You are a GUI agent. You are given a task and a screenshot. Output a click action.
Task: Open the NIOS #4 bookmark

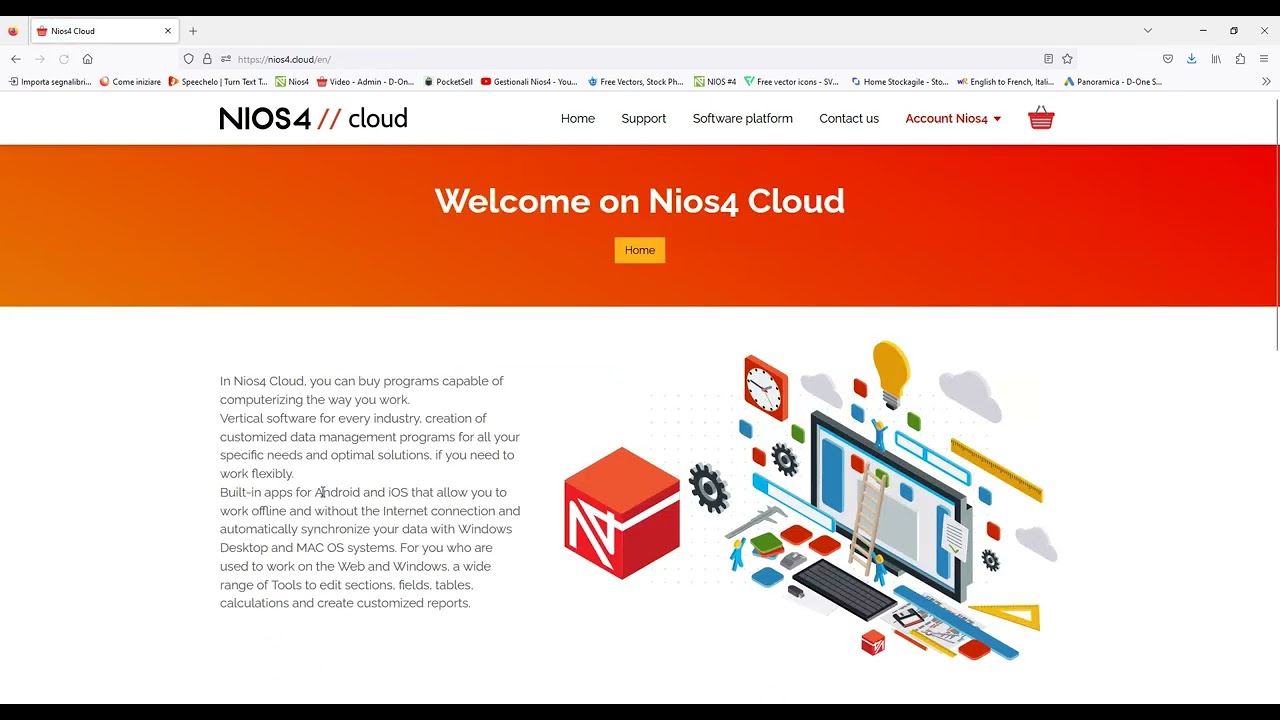(715, 82)
